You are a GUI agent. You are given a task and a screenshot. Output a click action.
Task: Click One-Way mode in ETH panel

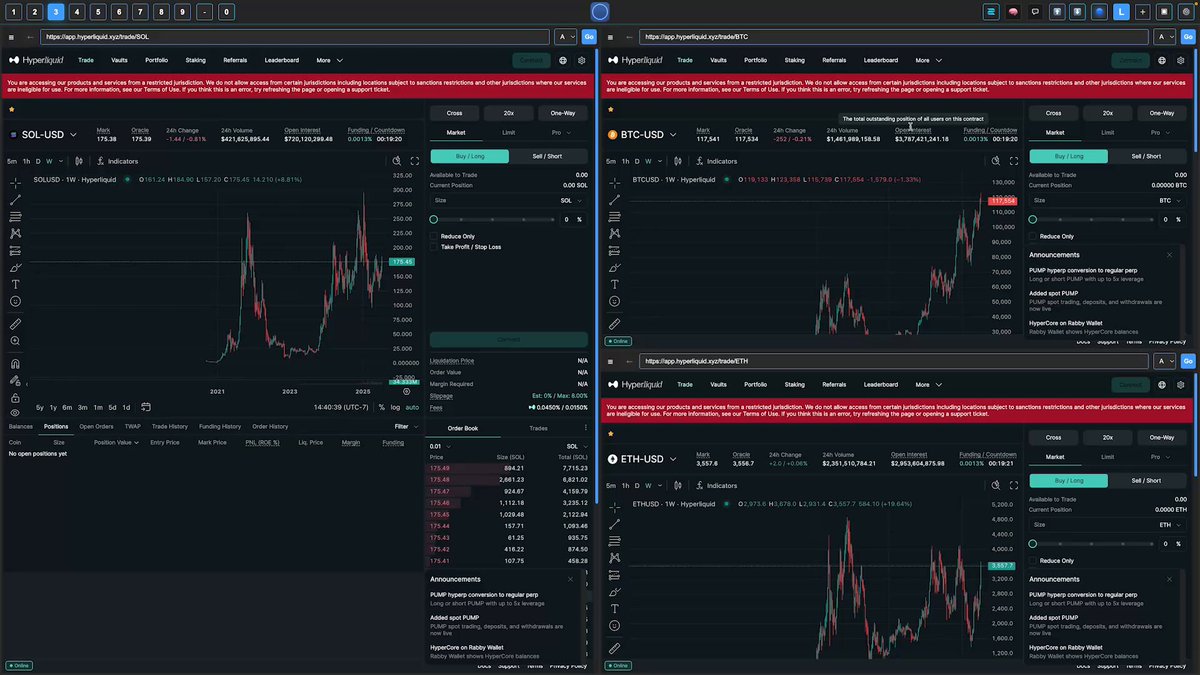tap(1162, 437)
